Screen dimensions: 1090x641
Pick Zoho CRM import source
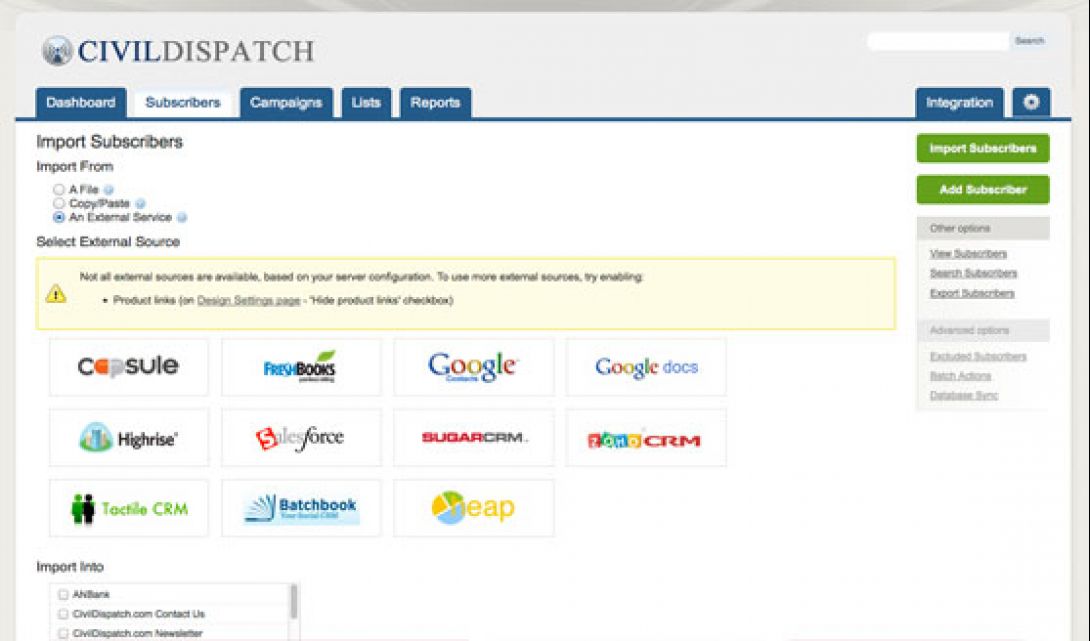646,437
